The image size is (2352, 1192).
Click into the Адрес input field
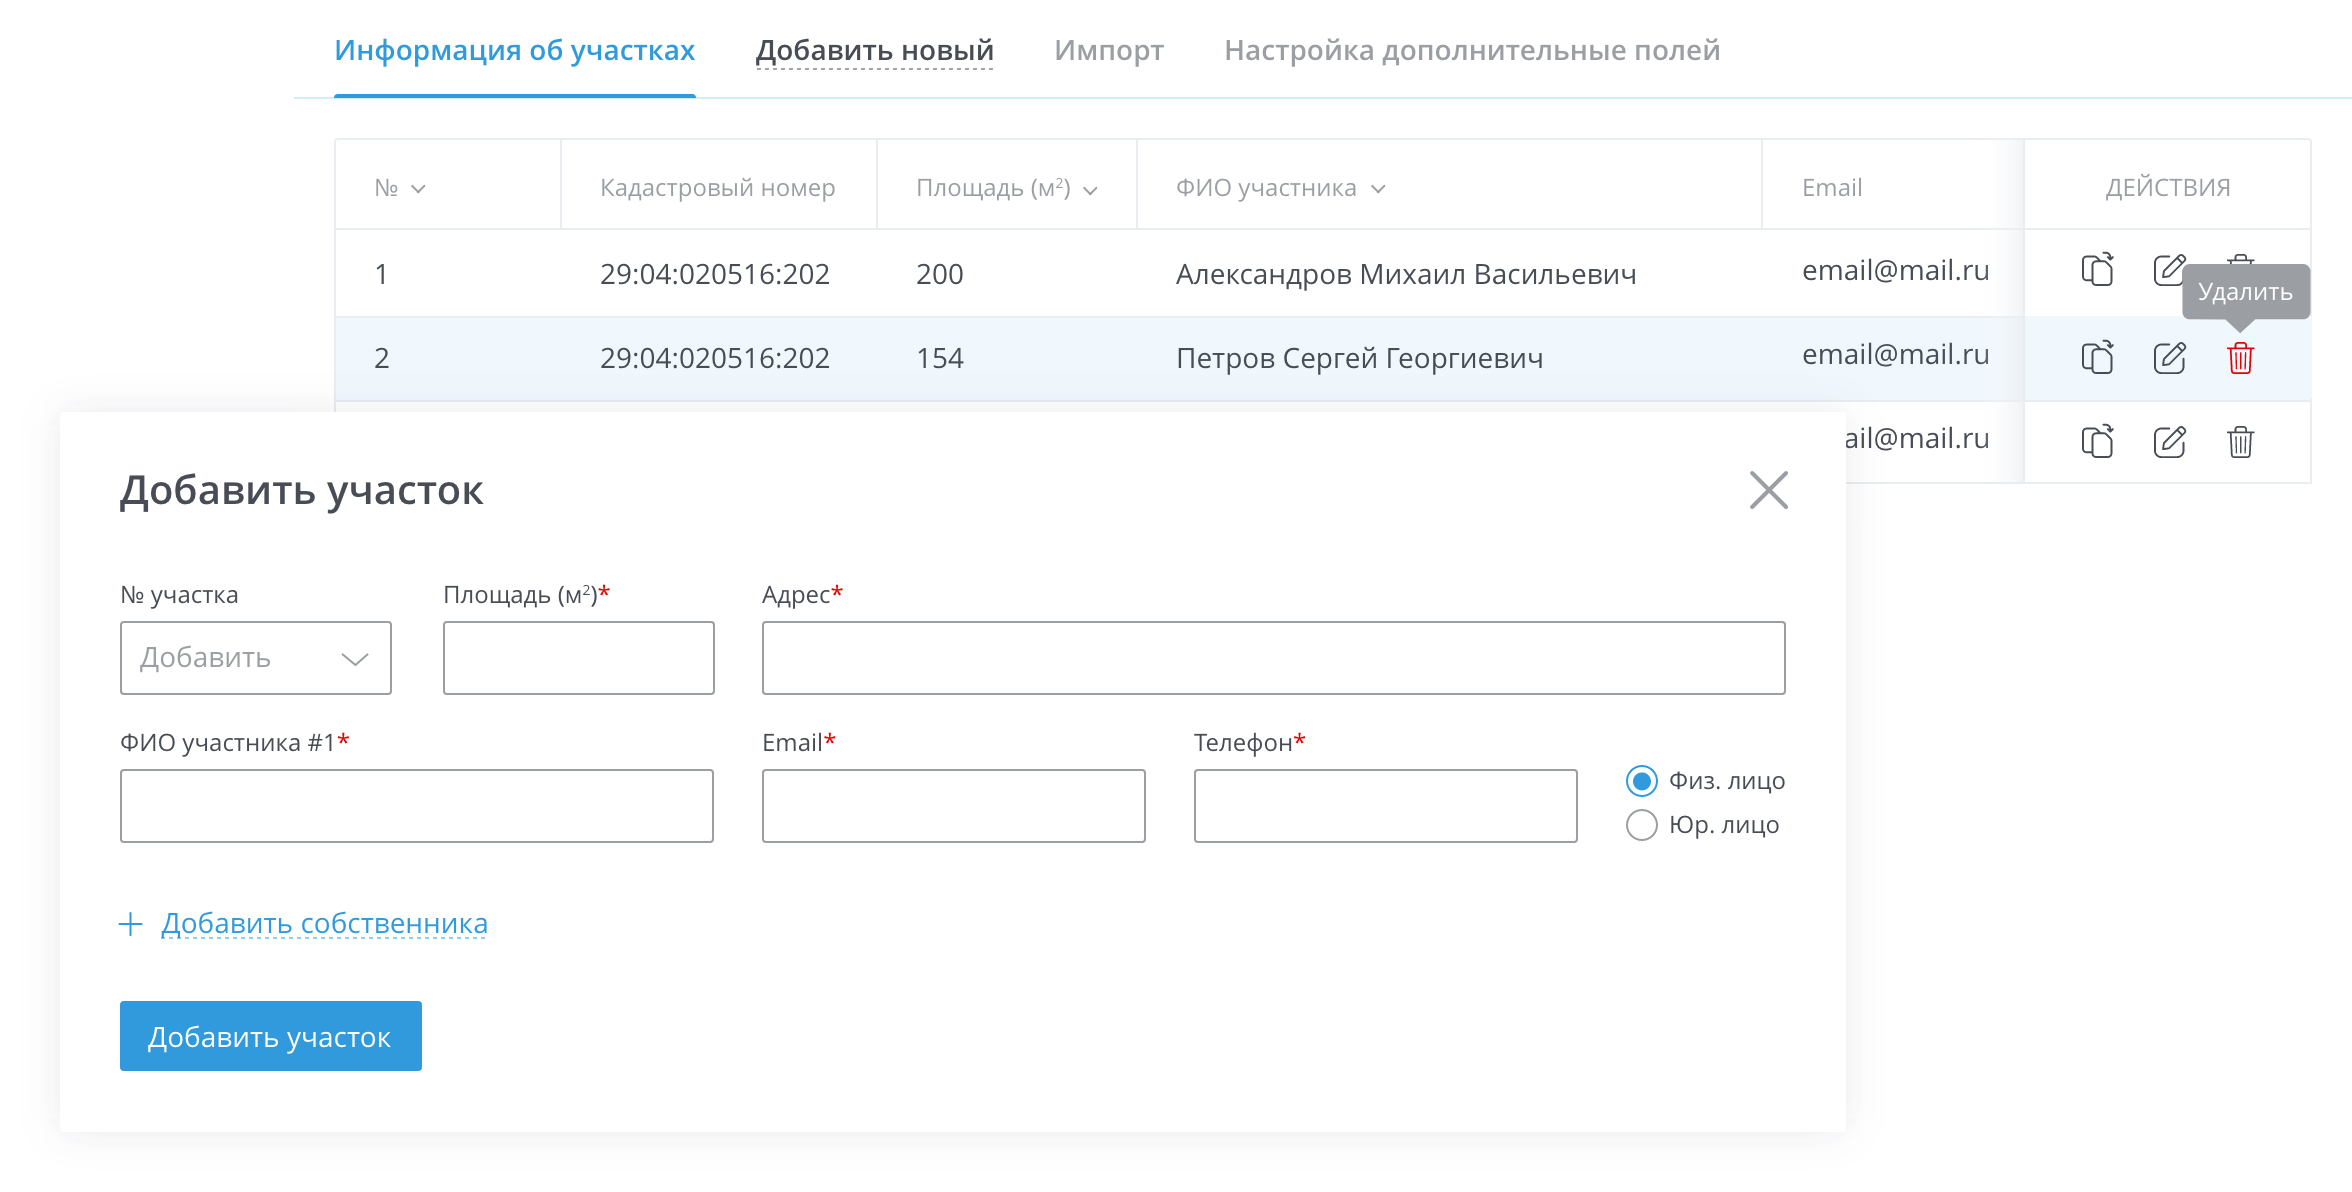(1273, 658)
